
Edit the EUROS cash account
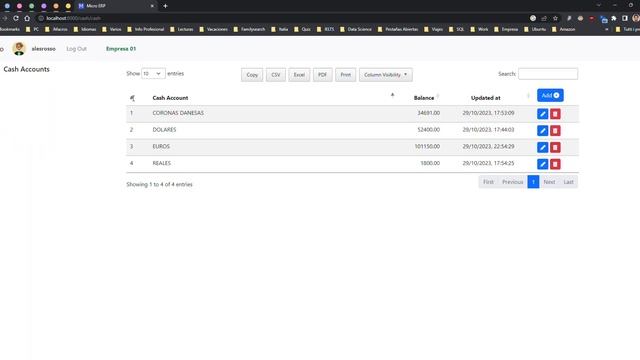[x=542, y=147]
